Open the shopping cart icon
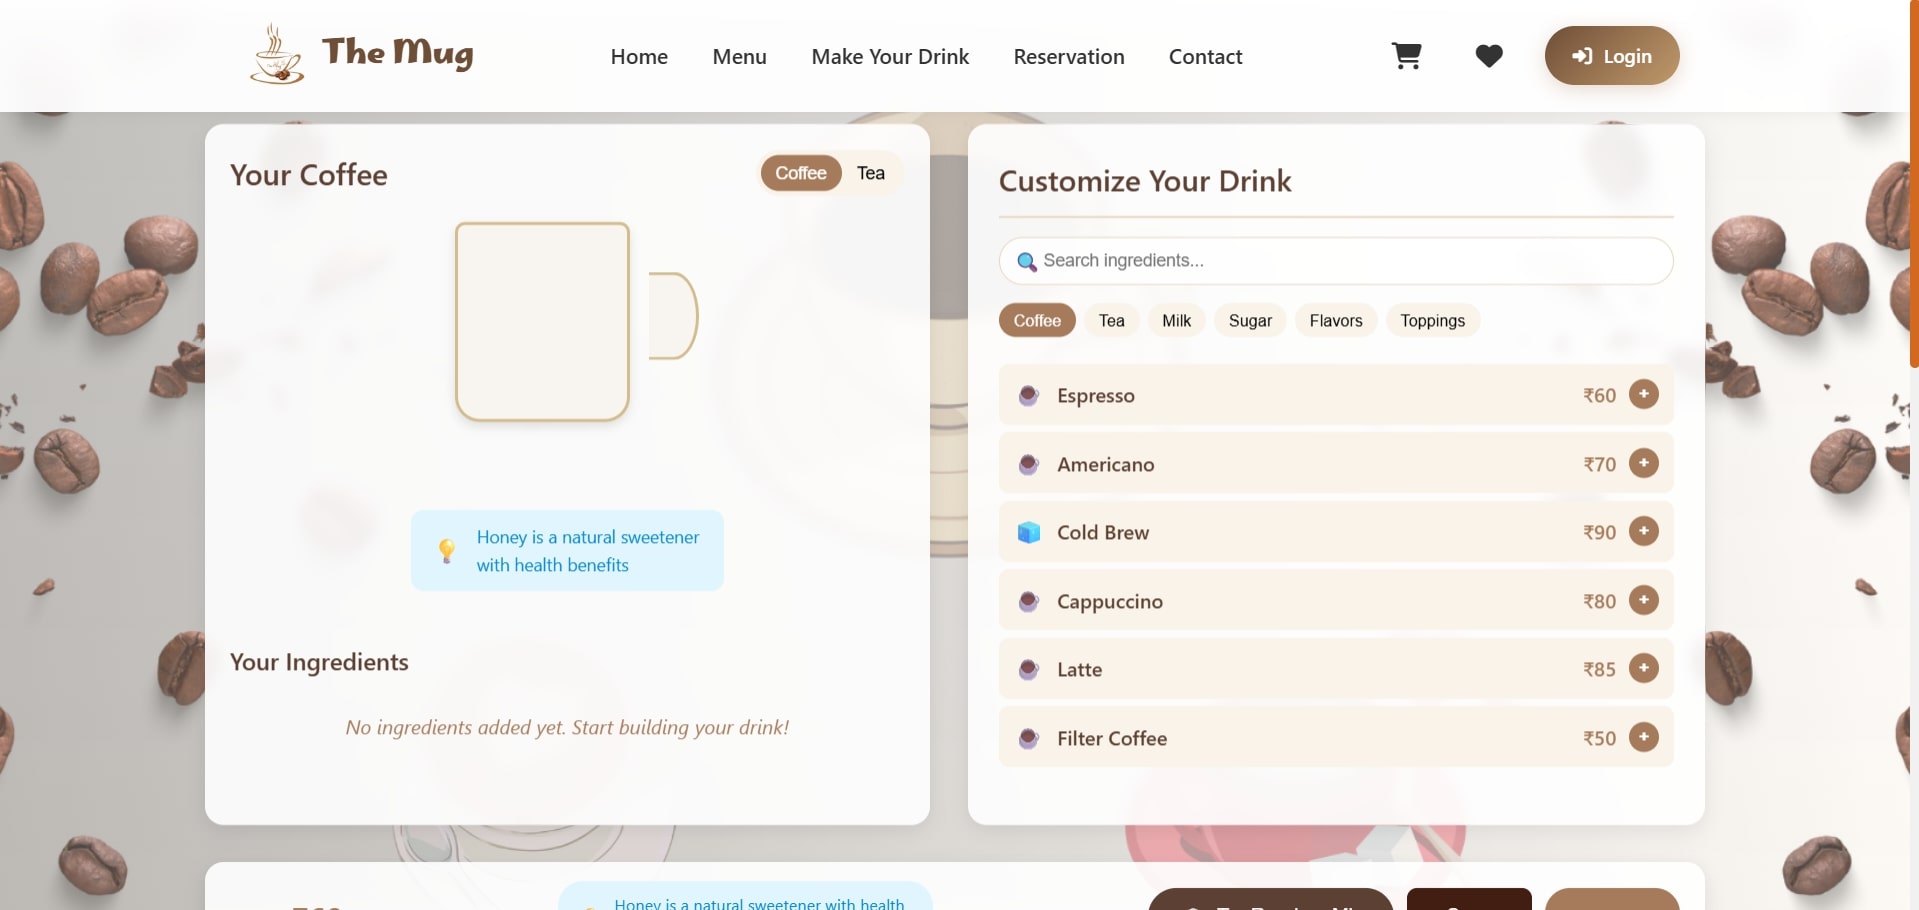Viewport: 1919px width, 910px height. [x=1406, y=56]
